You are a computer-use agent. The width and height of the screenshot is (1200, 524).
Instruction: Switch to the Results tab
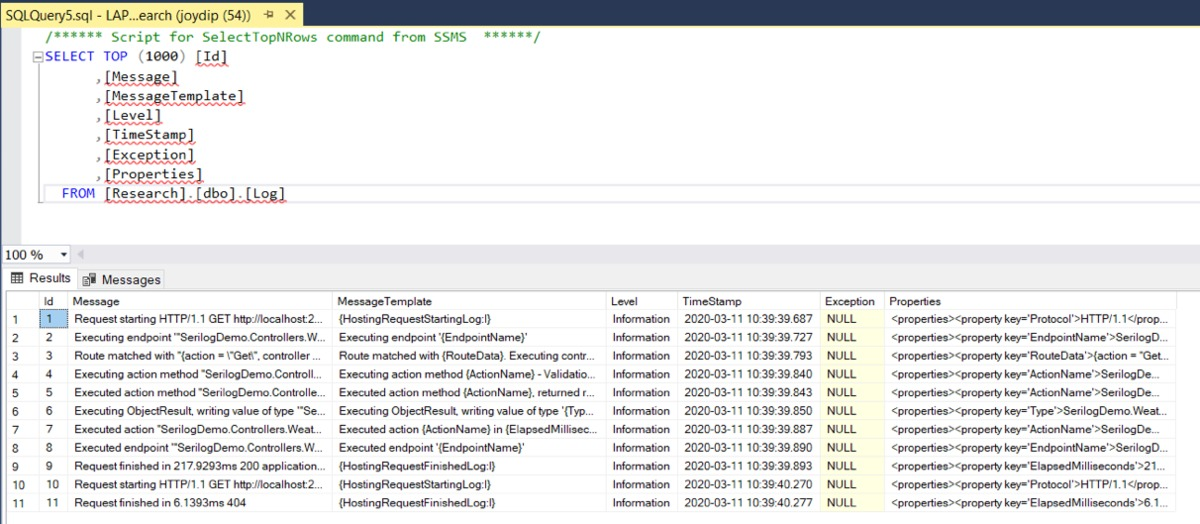tap(41, 279)
